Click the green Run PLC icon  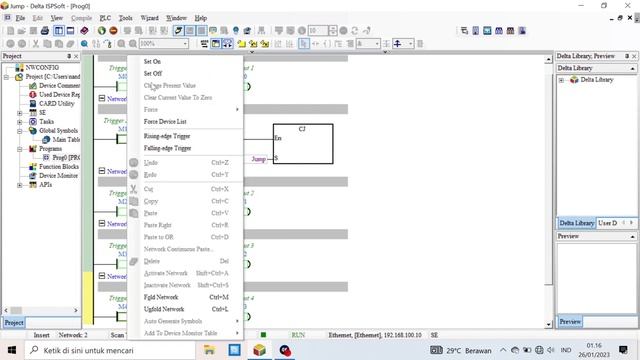102,31
